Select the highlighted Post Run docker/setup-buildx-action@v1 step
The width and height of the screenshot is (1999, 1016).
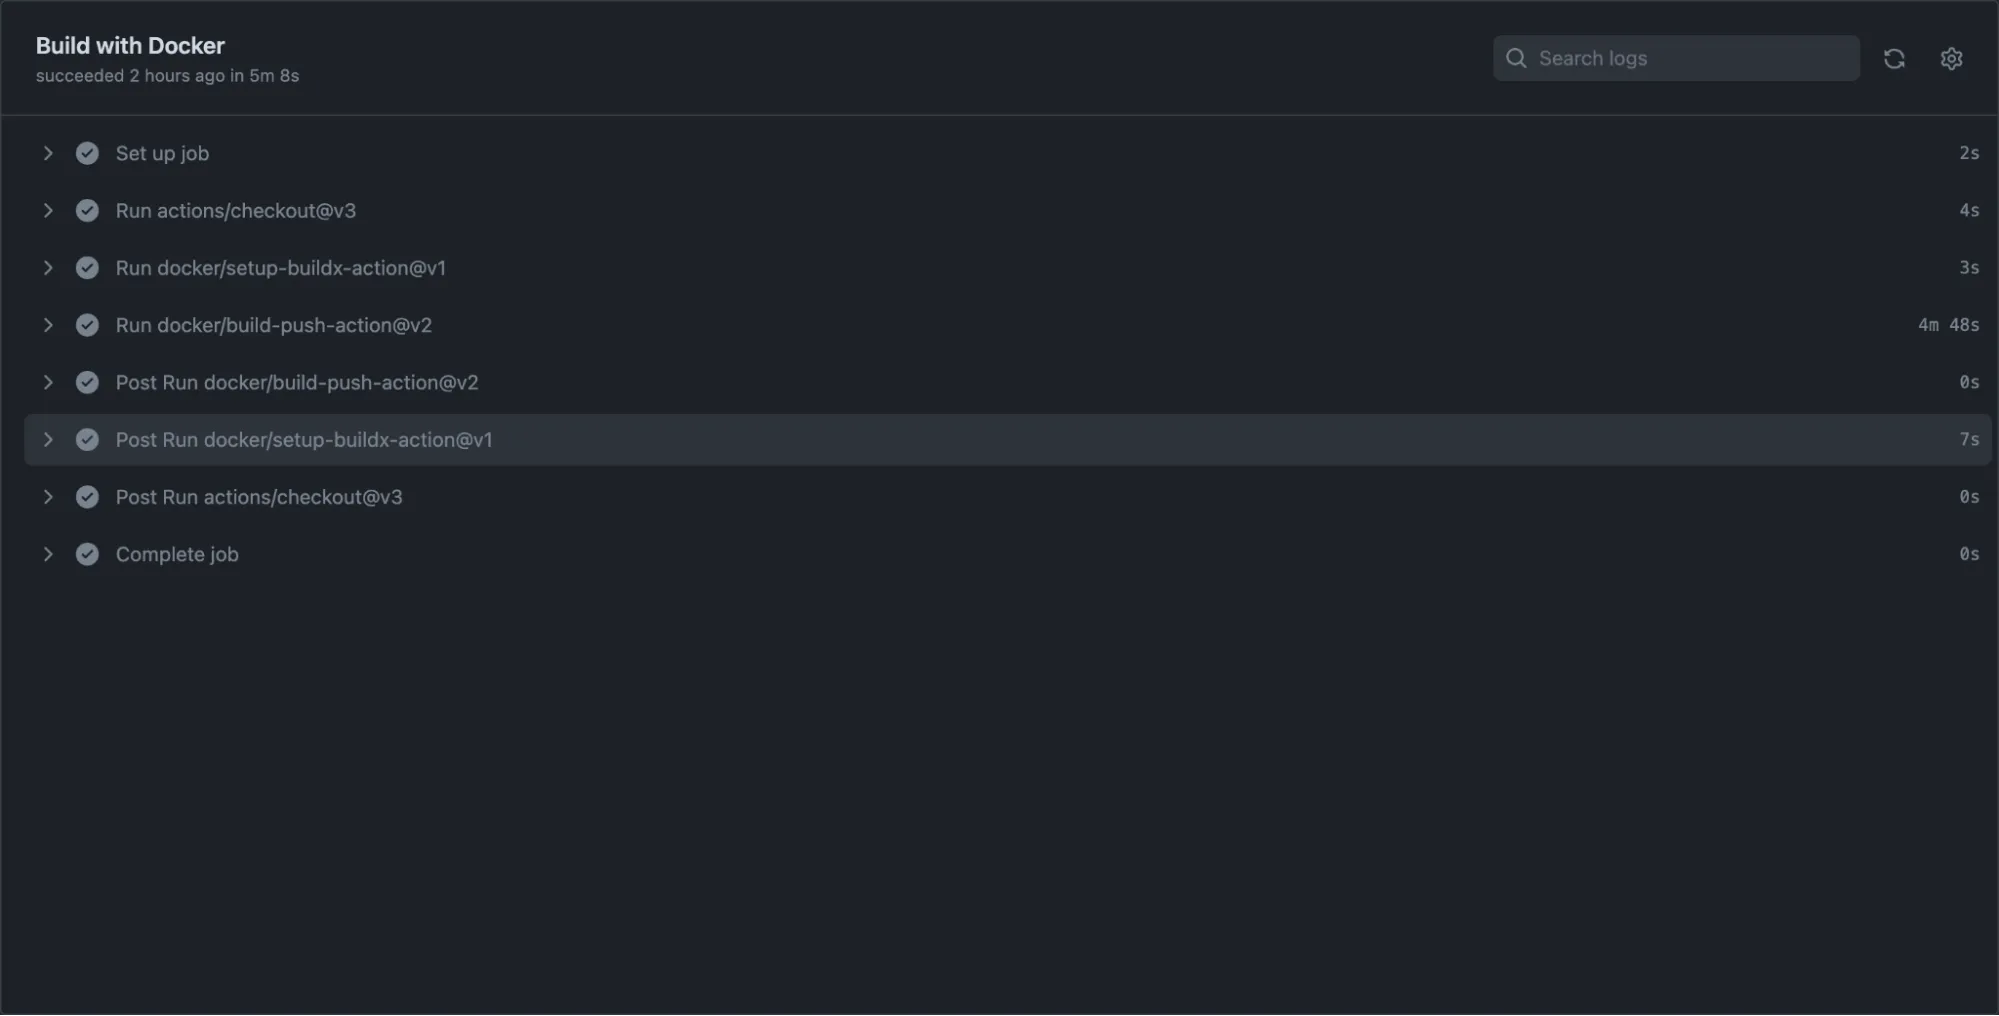(304, 439)
